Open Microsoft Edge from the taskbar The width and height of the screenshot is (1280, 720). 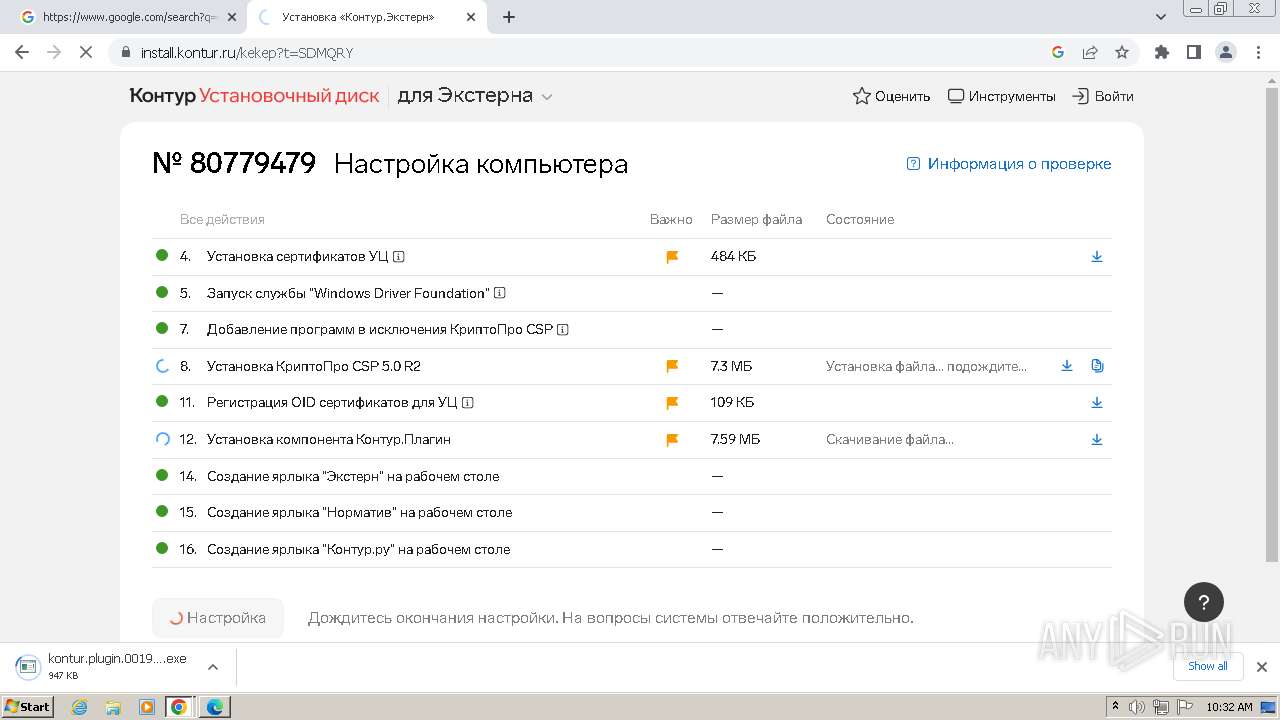tap(214, 707)
